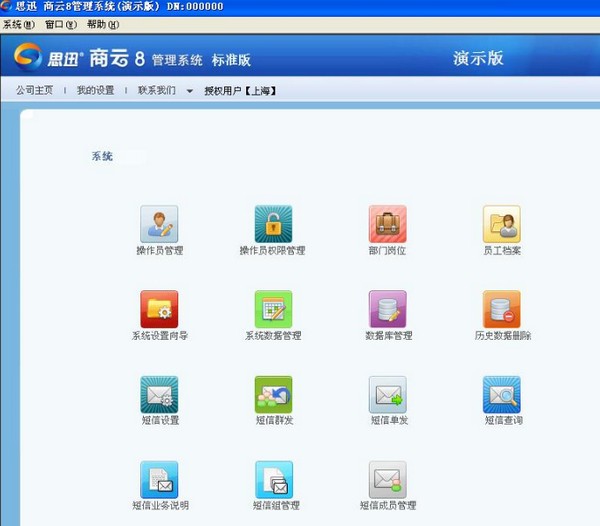Open the 窗口 menu
This screenshot has width=600, height=526.
click(x=61, y=25)
